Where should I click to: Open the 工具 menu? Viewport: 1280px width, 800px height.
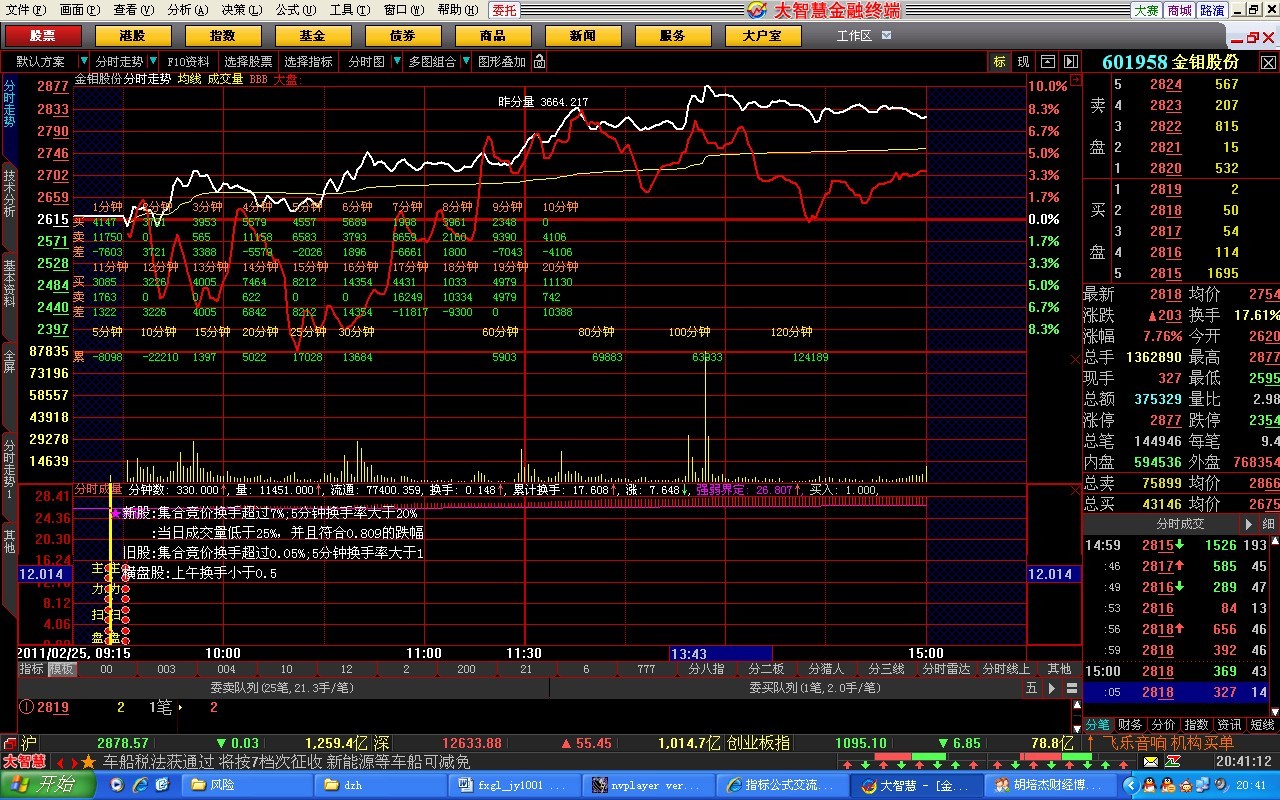point(349,10)
